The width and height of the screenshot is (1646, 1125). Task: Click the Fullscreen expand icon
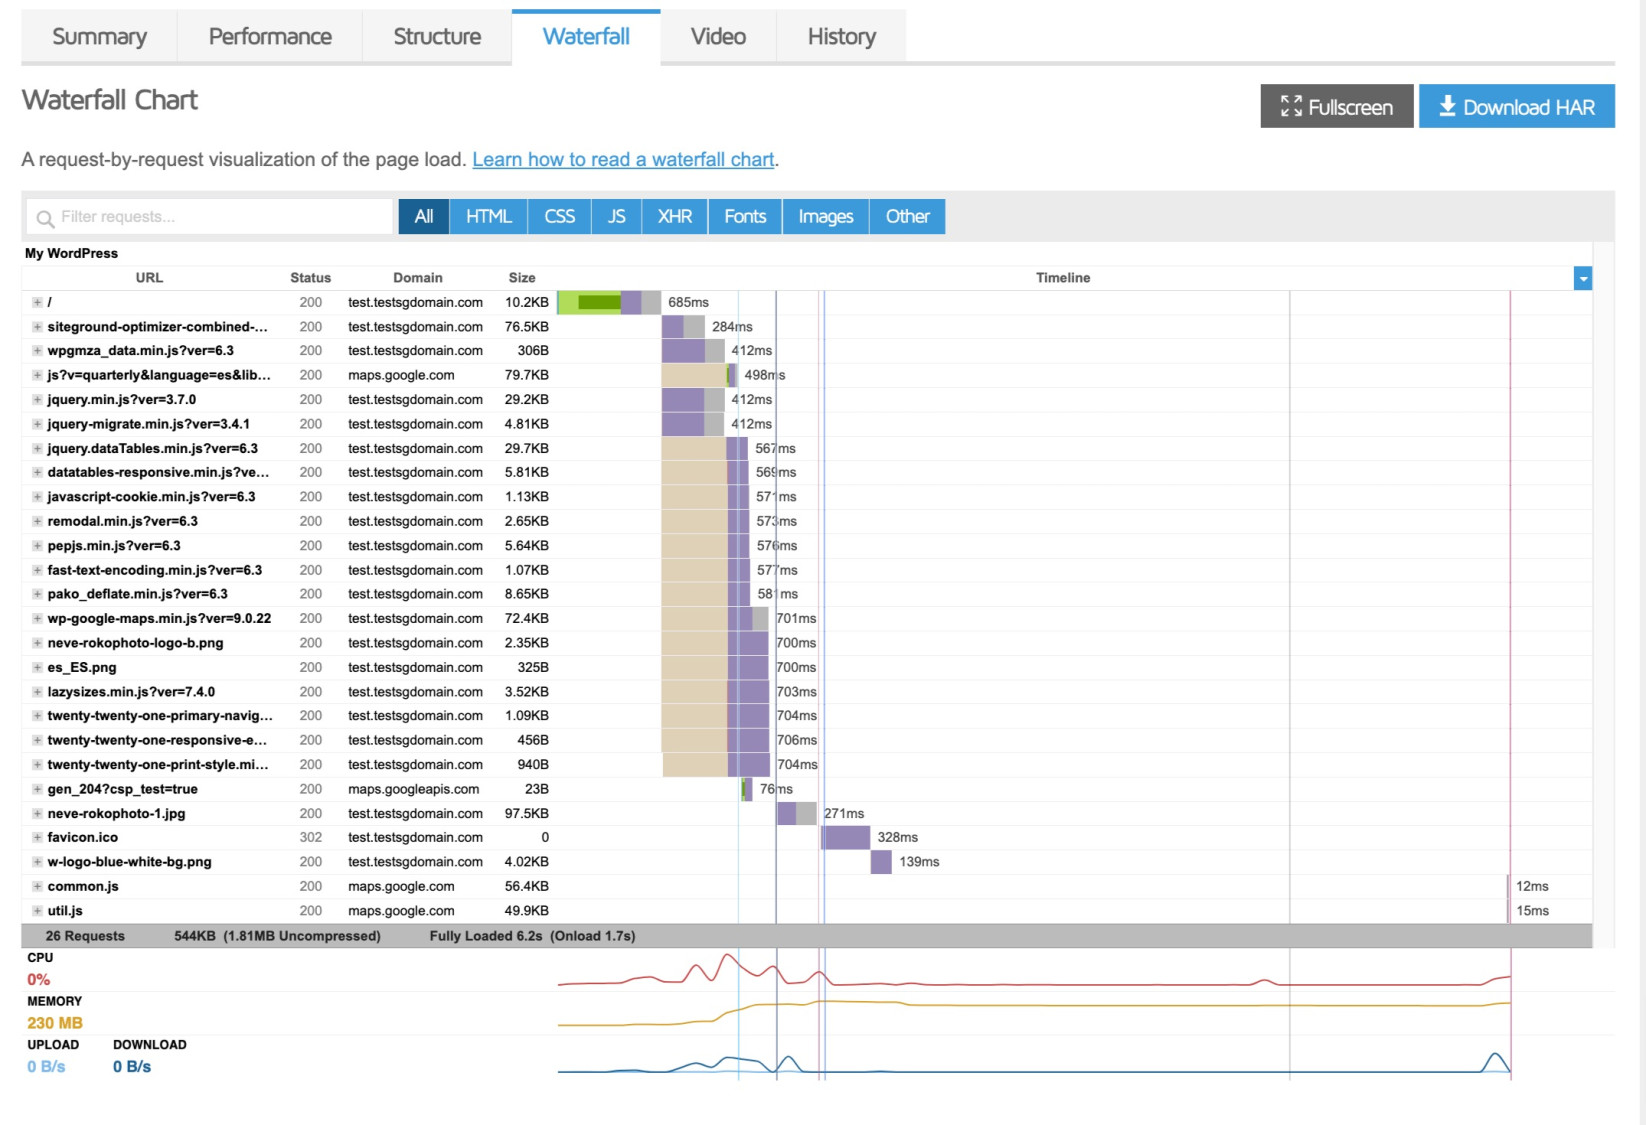click(1291, 106)
